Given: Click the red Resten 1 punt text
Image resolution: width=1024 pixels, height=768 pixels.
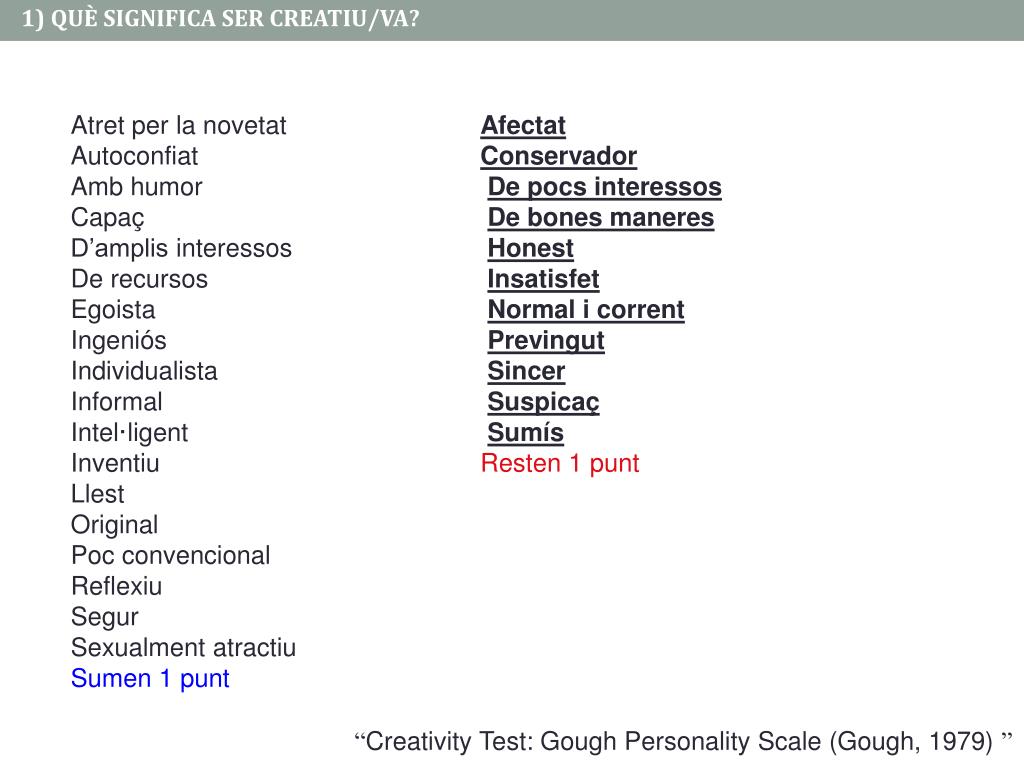Looking at the screenshot, I should click(560, 464).
